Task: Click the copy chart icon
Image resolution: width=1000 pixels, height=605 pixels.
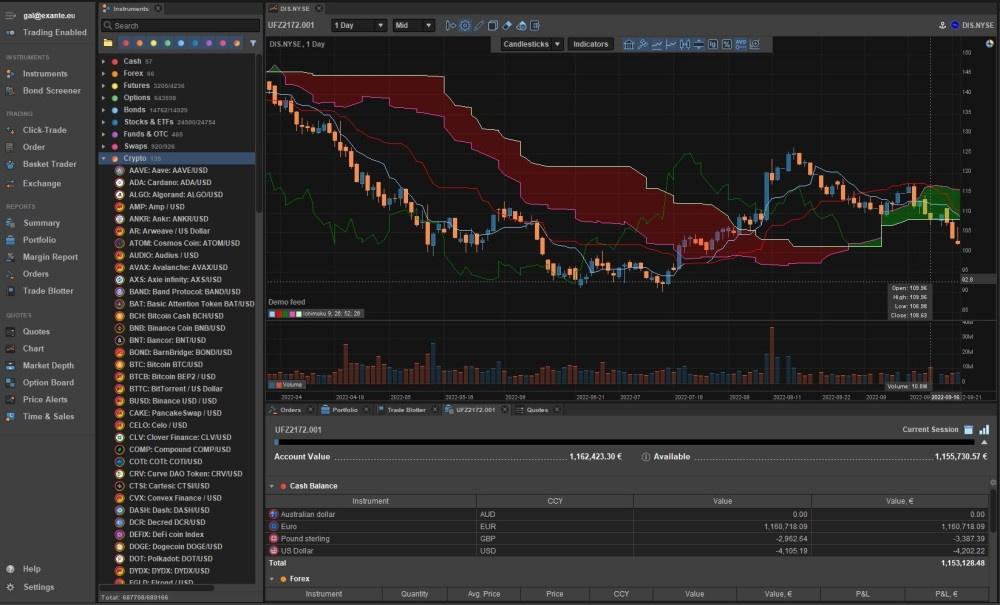Action: tap(493, 26)
